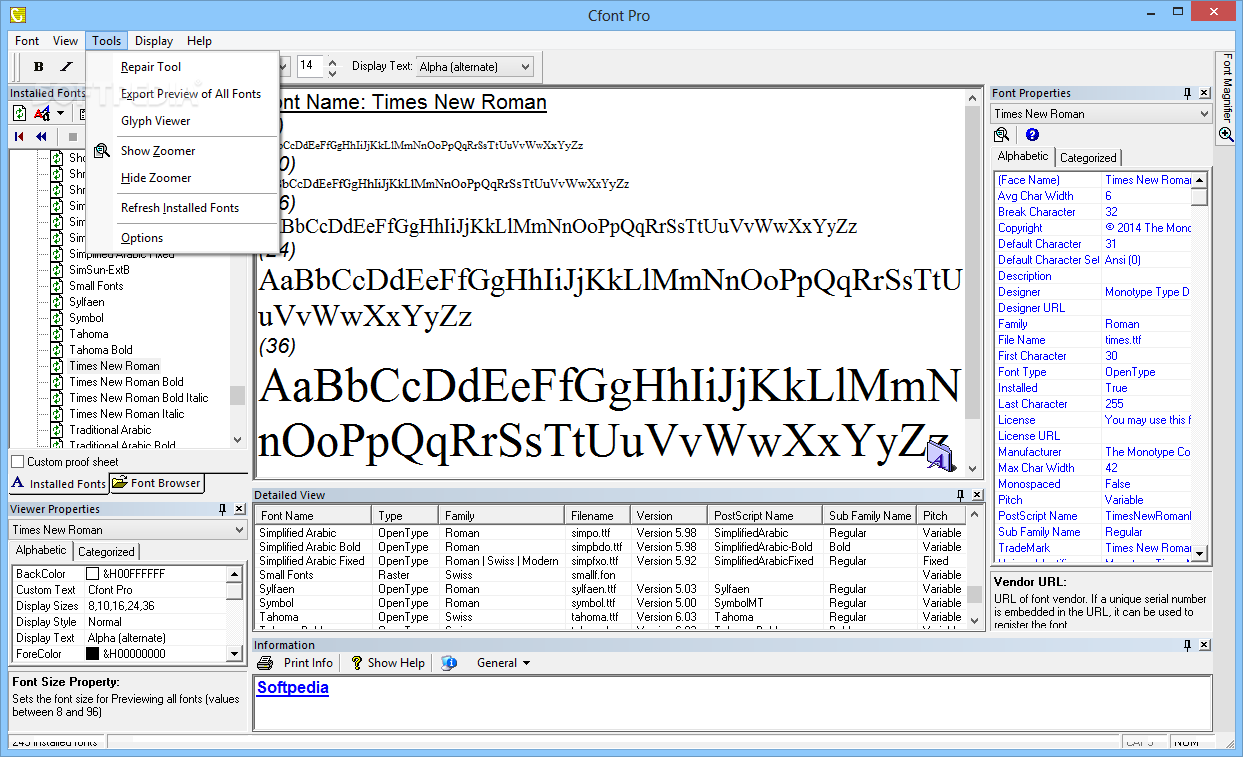Screen dimensions: 1243x757
Task: Click the Symbol font file icon
Action: [x=57, y=318]
